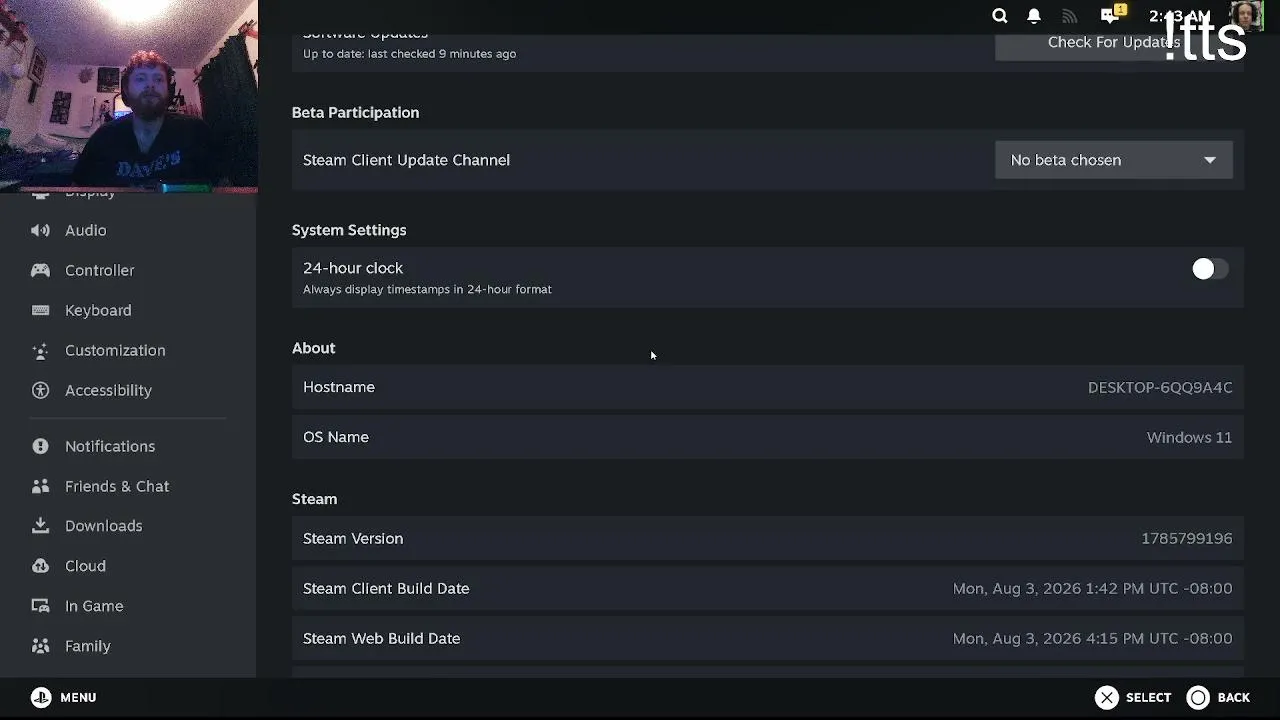Image resolution: width=1280 pixels, height=720 pixels.
Task: Click the web build date ending 4:15 PM
Action: (x=1093, y=638)
